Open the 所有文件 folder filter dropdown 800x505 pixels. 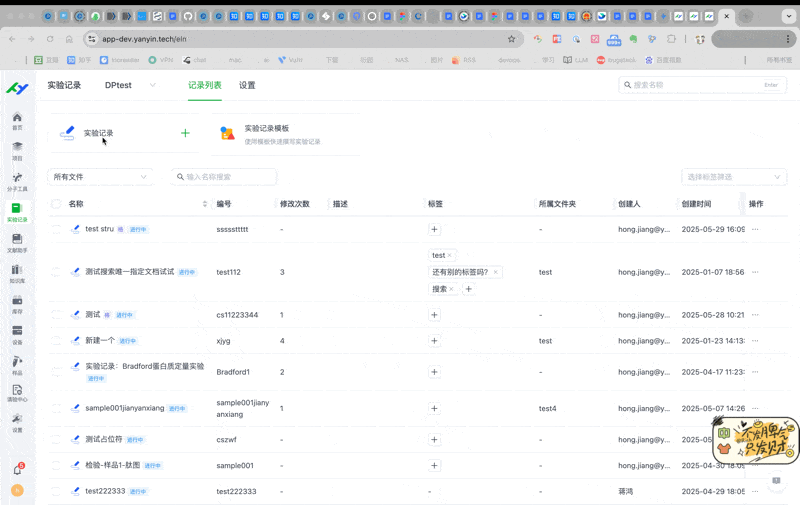(100, 177)
